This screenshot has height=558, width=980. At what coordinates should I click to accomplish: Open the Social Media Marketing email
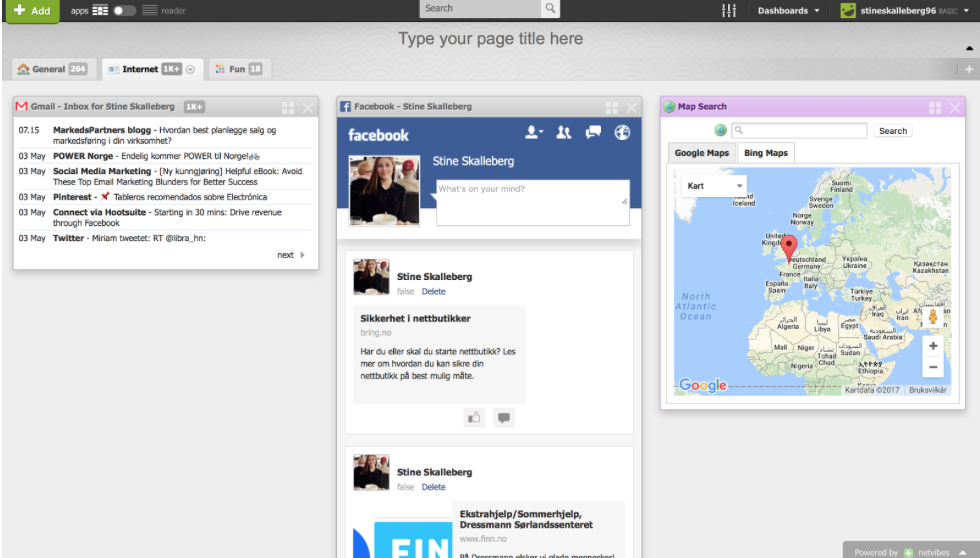pyautogui.click(x=166, y=176)
